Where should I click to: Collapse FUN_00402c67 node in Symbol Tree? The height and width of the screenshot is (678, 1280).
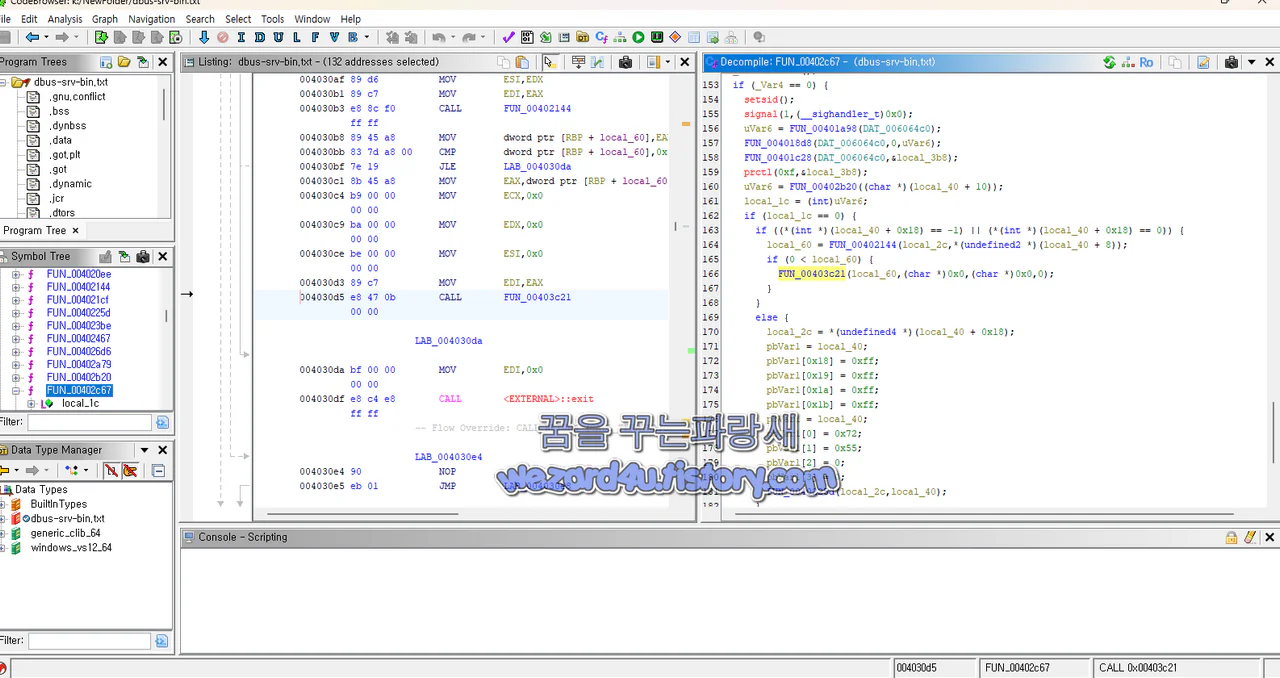tap(16, 390)
